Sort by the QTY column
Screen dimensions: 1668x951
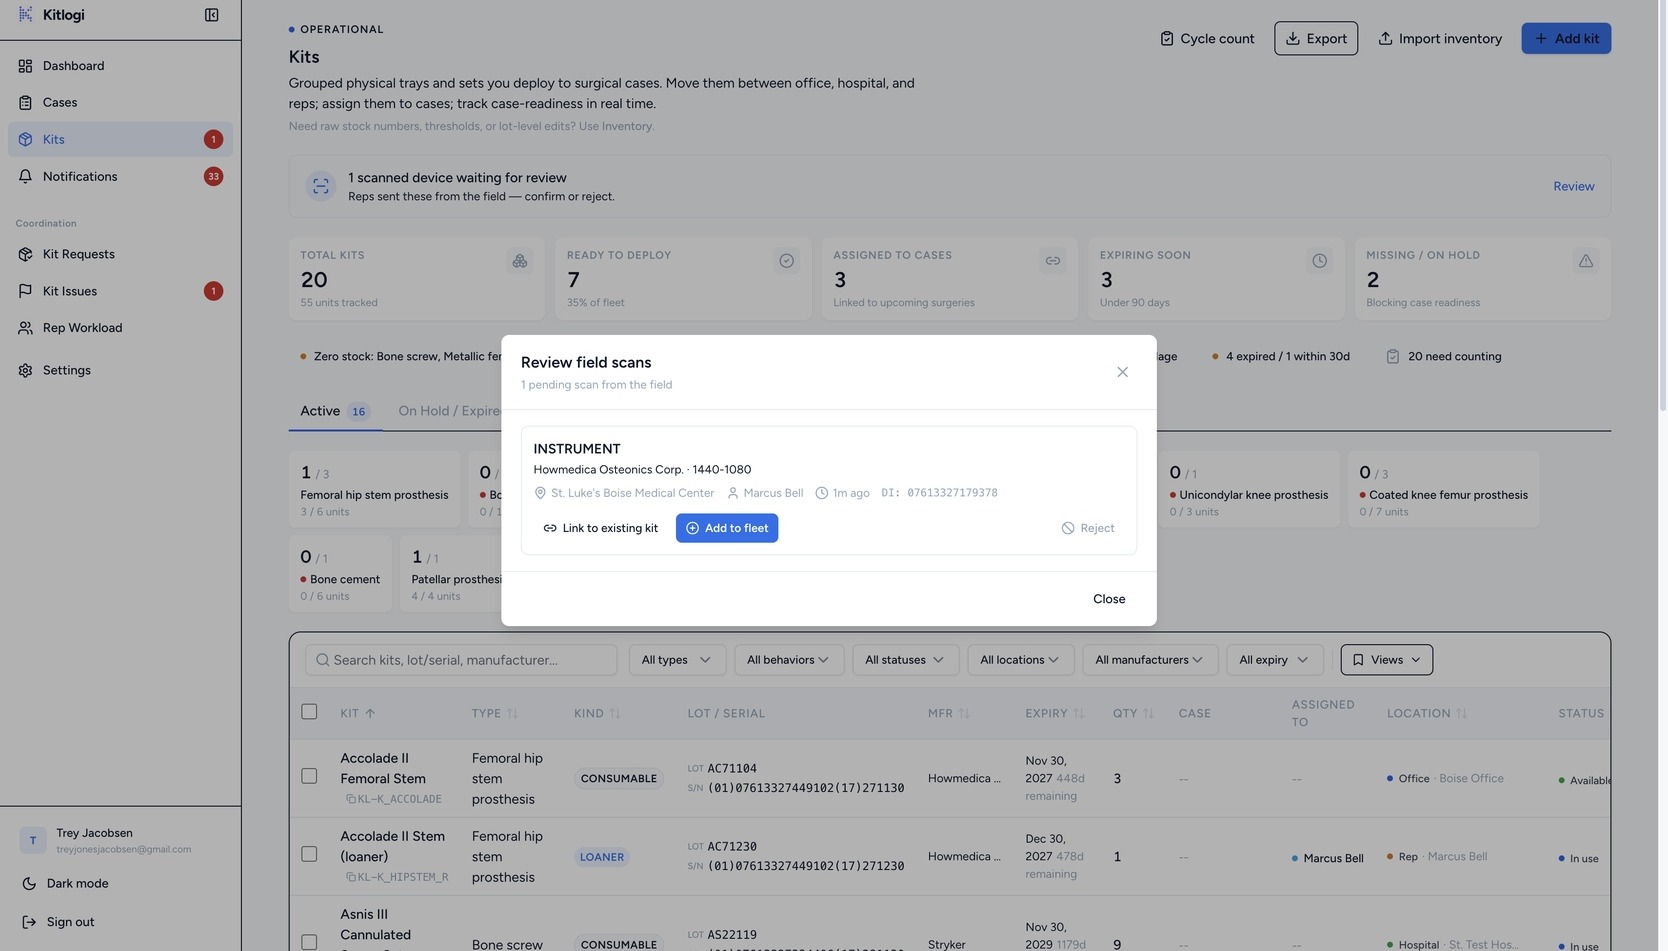pyautogui.click(x=1134, y=714)
